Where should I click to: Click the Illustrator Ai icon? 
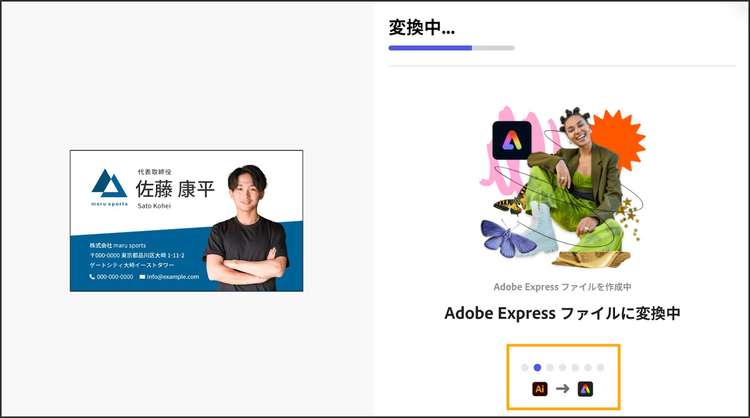point(540,389)
